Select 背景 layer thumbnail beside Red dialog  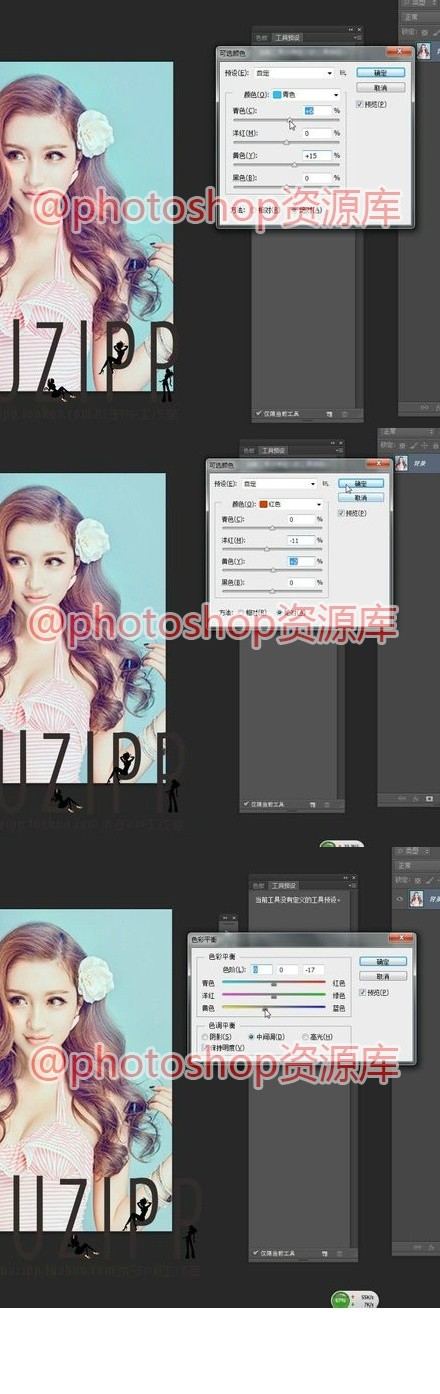(x=401, y=463)
